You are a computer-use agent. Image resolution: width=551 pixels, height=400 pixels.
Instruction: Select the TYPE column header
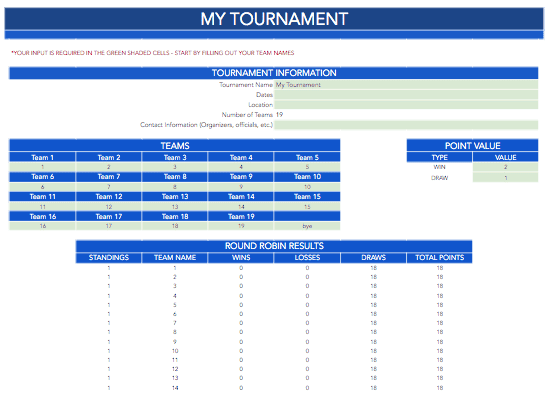point(439,157)
